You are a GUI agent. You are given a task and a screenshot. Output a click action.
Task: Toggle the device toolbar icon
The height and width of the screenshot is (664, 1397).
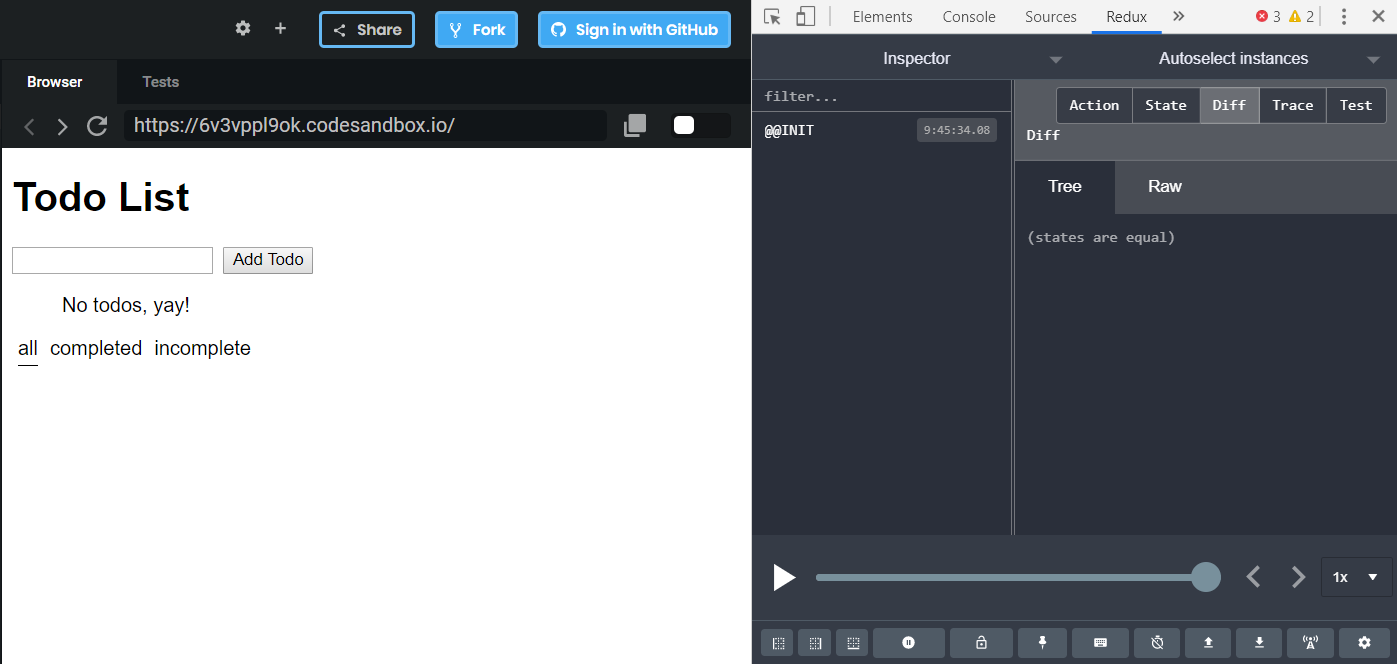[806, 16]
